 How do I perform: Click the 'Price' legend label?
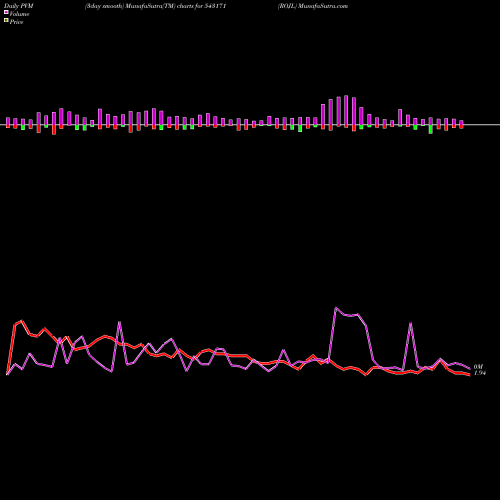pos(16,22)
